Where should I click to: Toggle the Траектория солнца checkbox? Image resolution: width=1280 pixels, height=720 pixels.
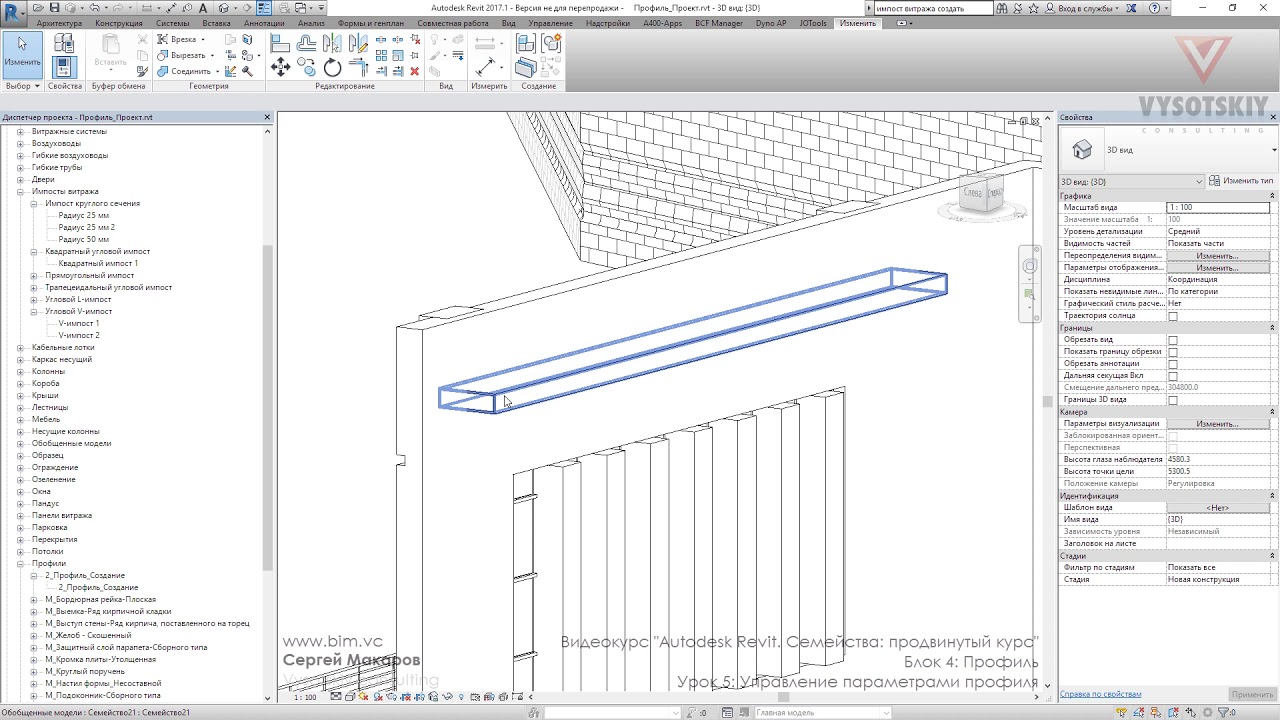pyautogui.click(x=1173, y=316)
